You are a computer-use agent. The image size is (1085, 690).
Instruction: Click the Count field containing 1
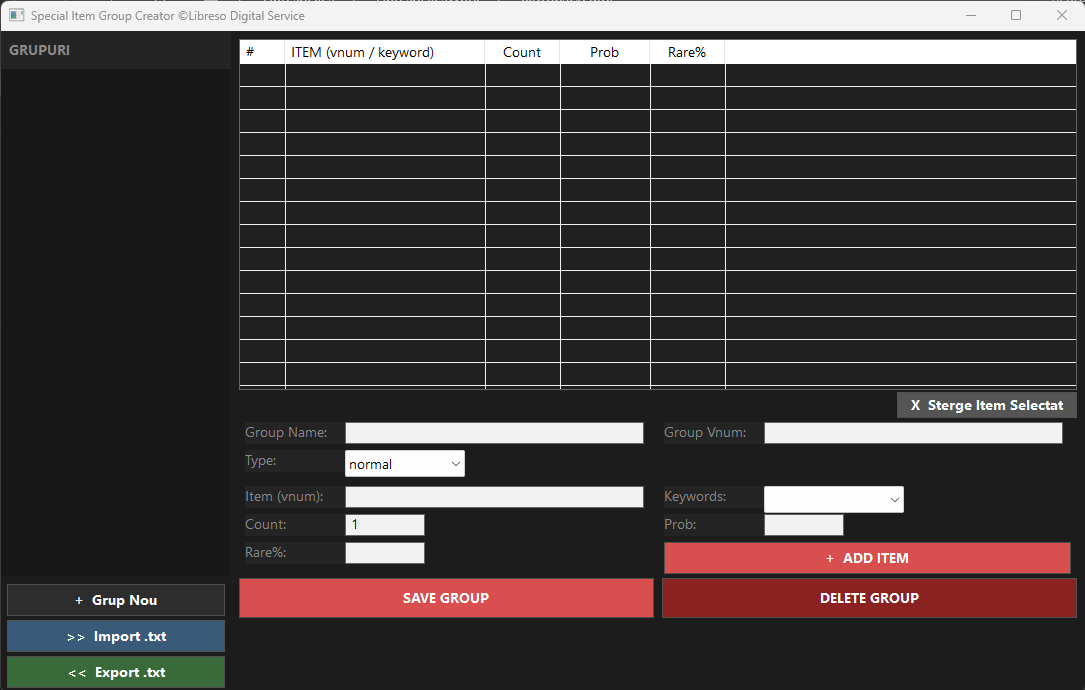[384, 525]
